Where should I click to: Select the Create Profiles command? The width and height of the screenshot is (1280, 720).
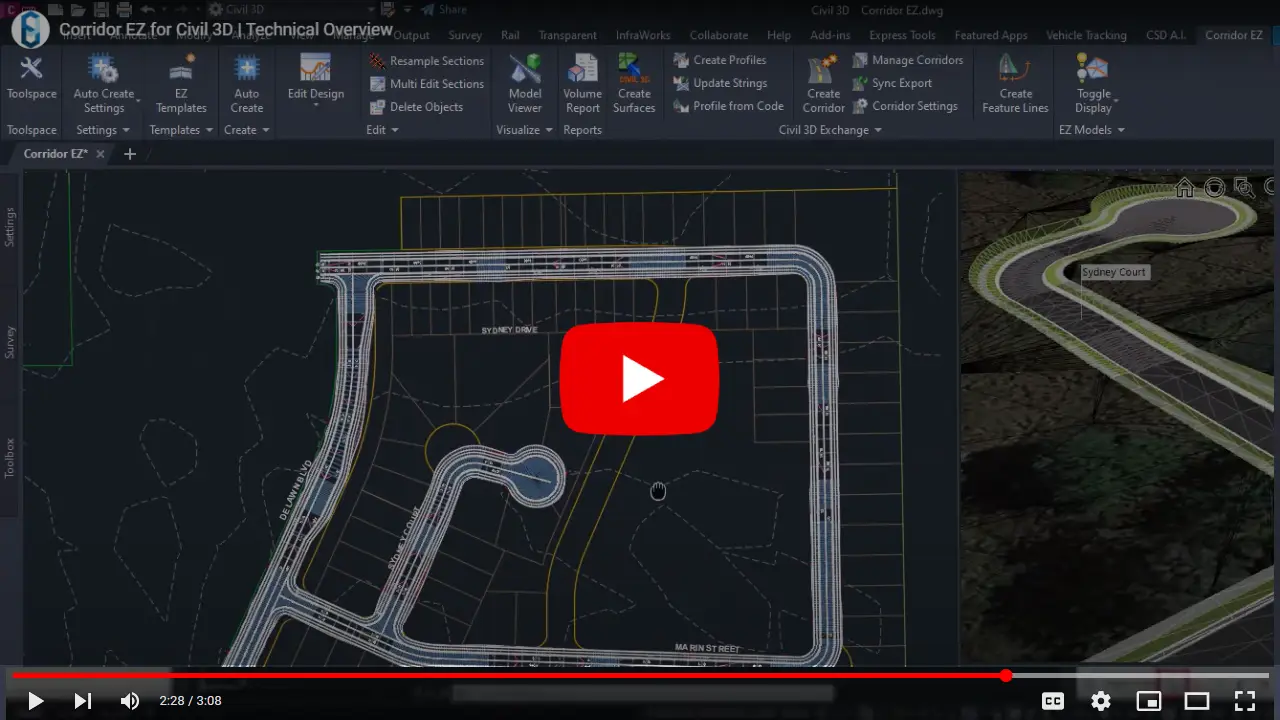tap(720, 60)
